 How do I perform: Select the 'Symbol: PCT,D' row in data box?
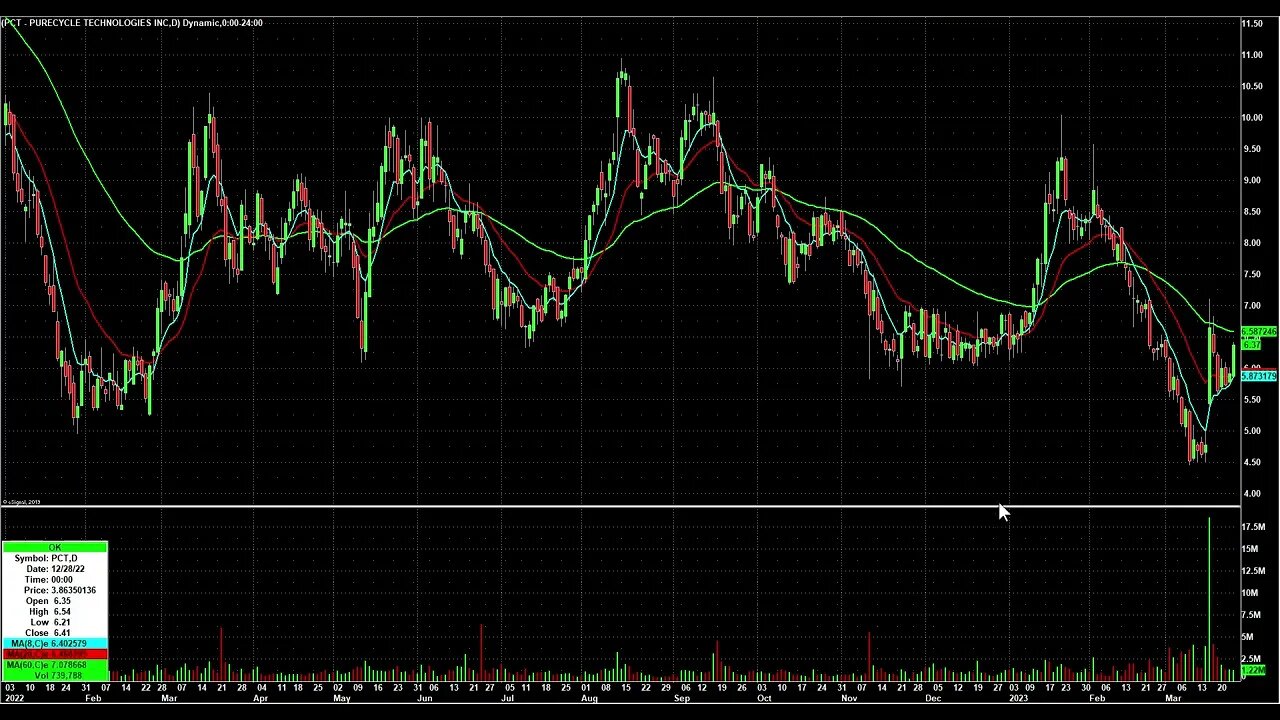55,558
